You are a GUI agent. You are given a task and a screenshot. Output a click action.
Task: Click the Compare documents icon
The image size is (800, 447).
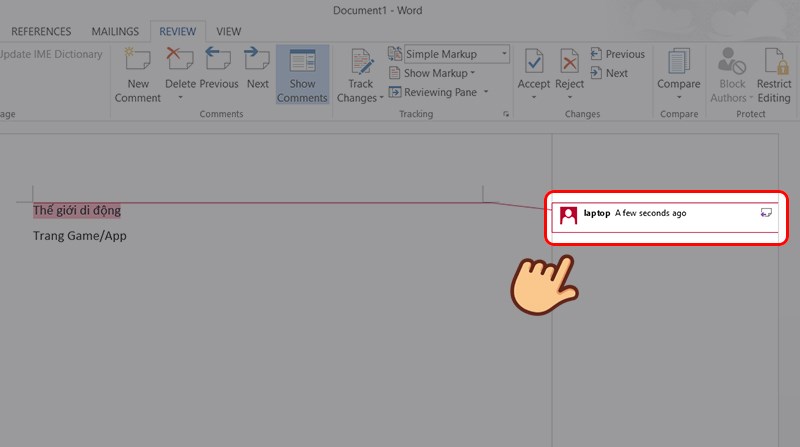click(x=679, y=61)
